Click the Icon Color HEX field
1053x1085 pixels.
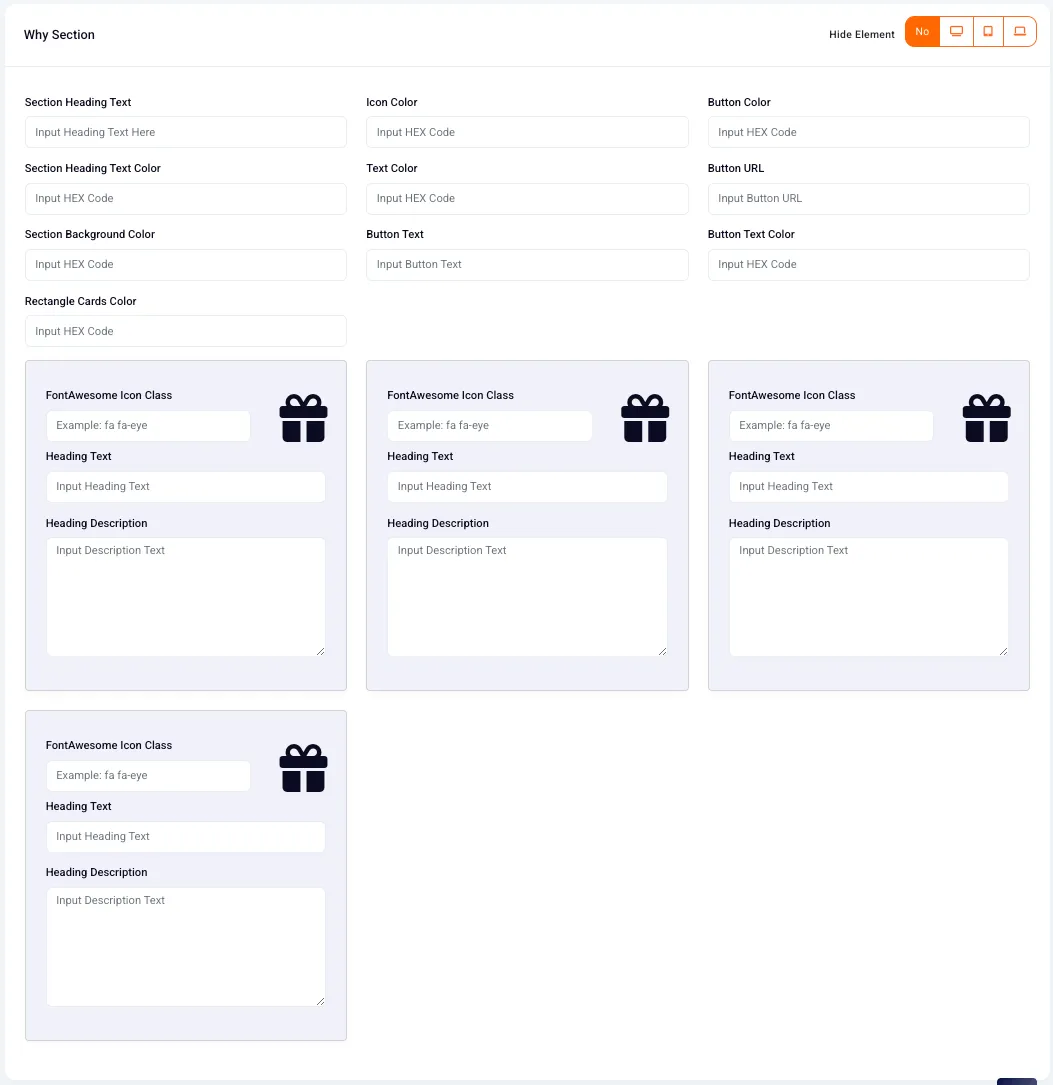527,132
